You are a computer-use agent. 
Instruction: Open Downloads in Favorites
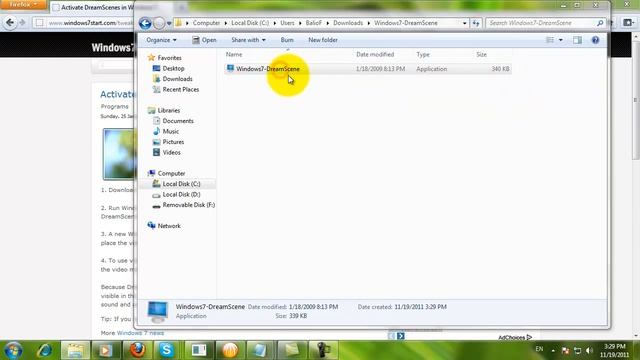pos(177,79)
